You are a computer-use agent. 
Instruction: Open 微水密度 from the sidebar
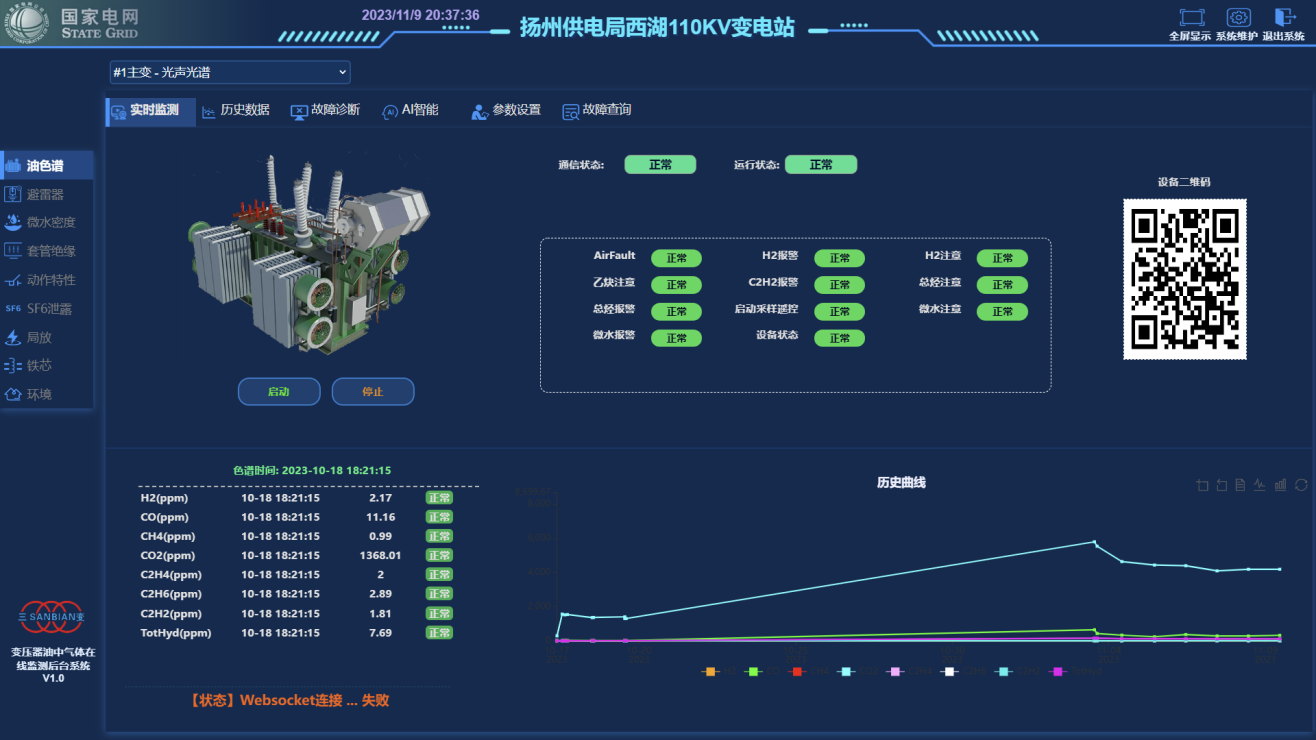(50, 223)
